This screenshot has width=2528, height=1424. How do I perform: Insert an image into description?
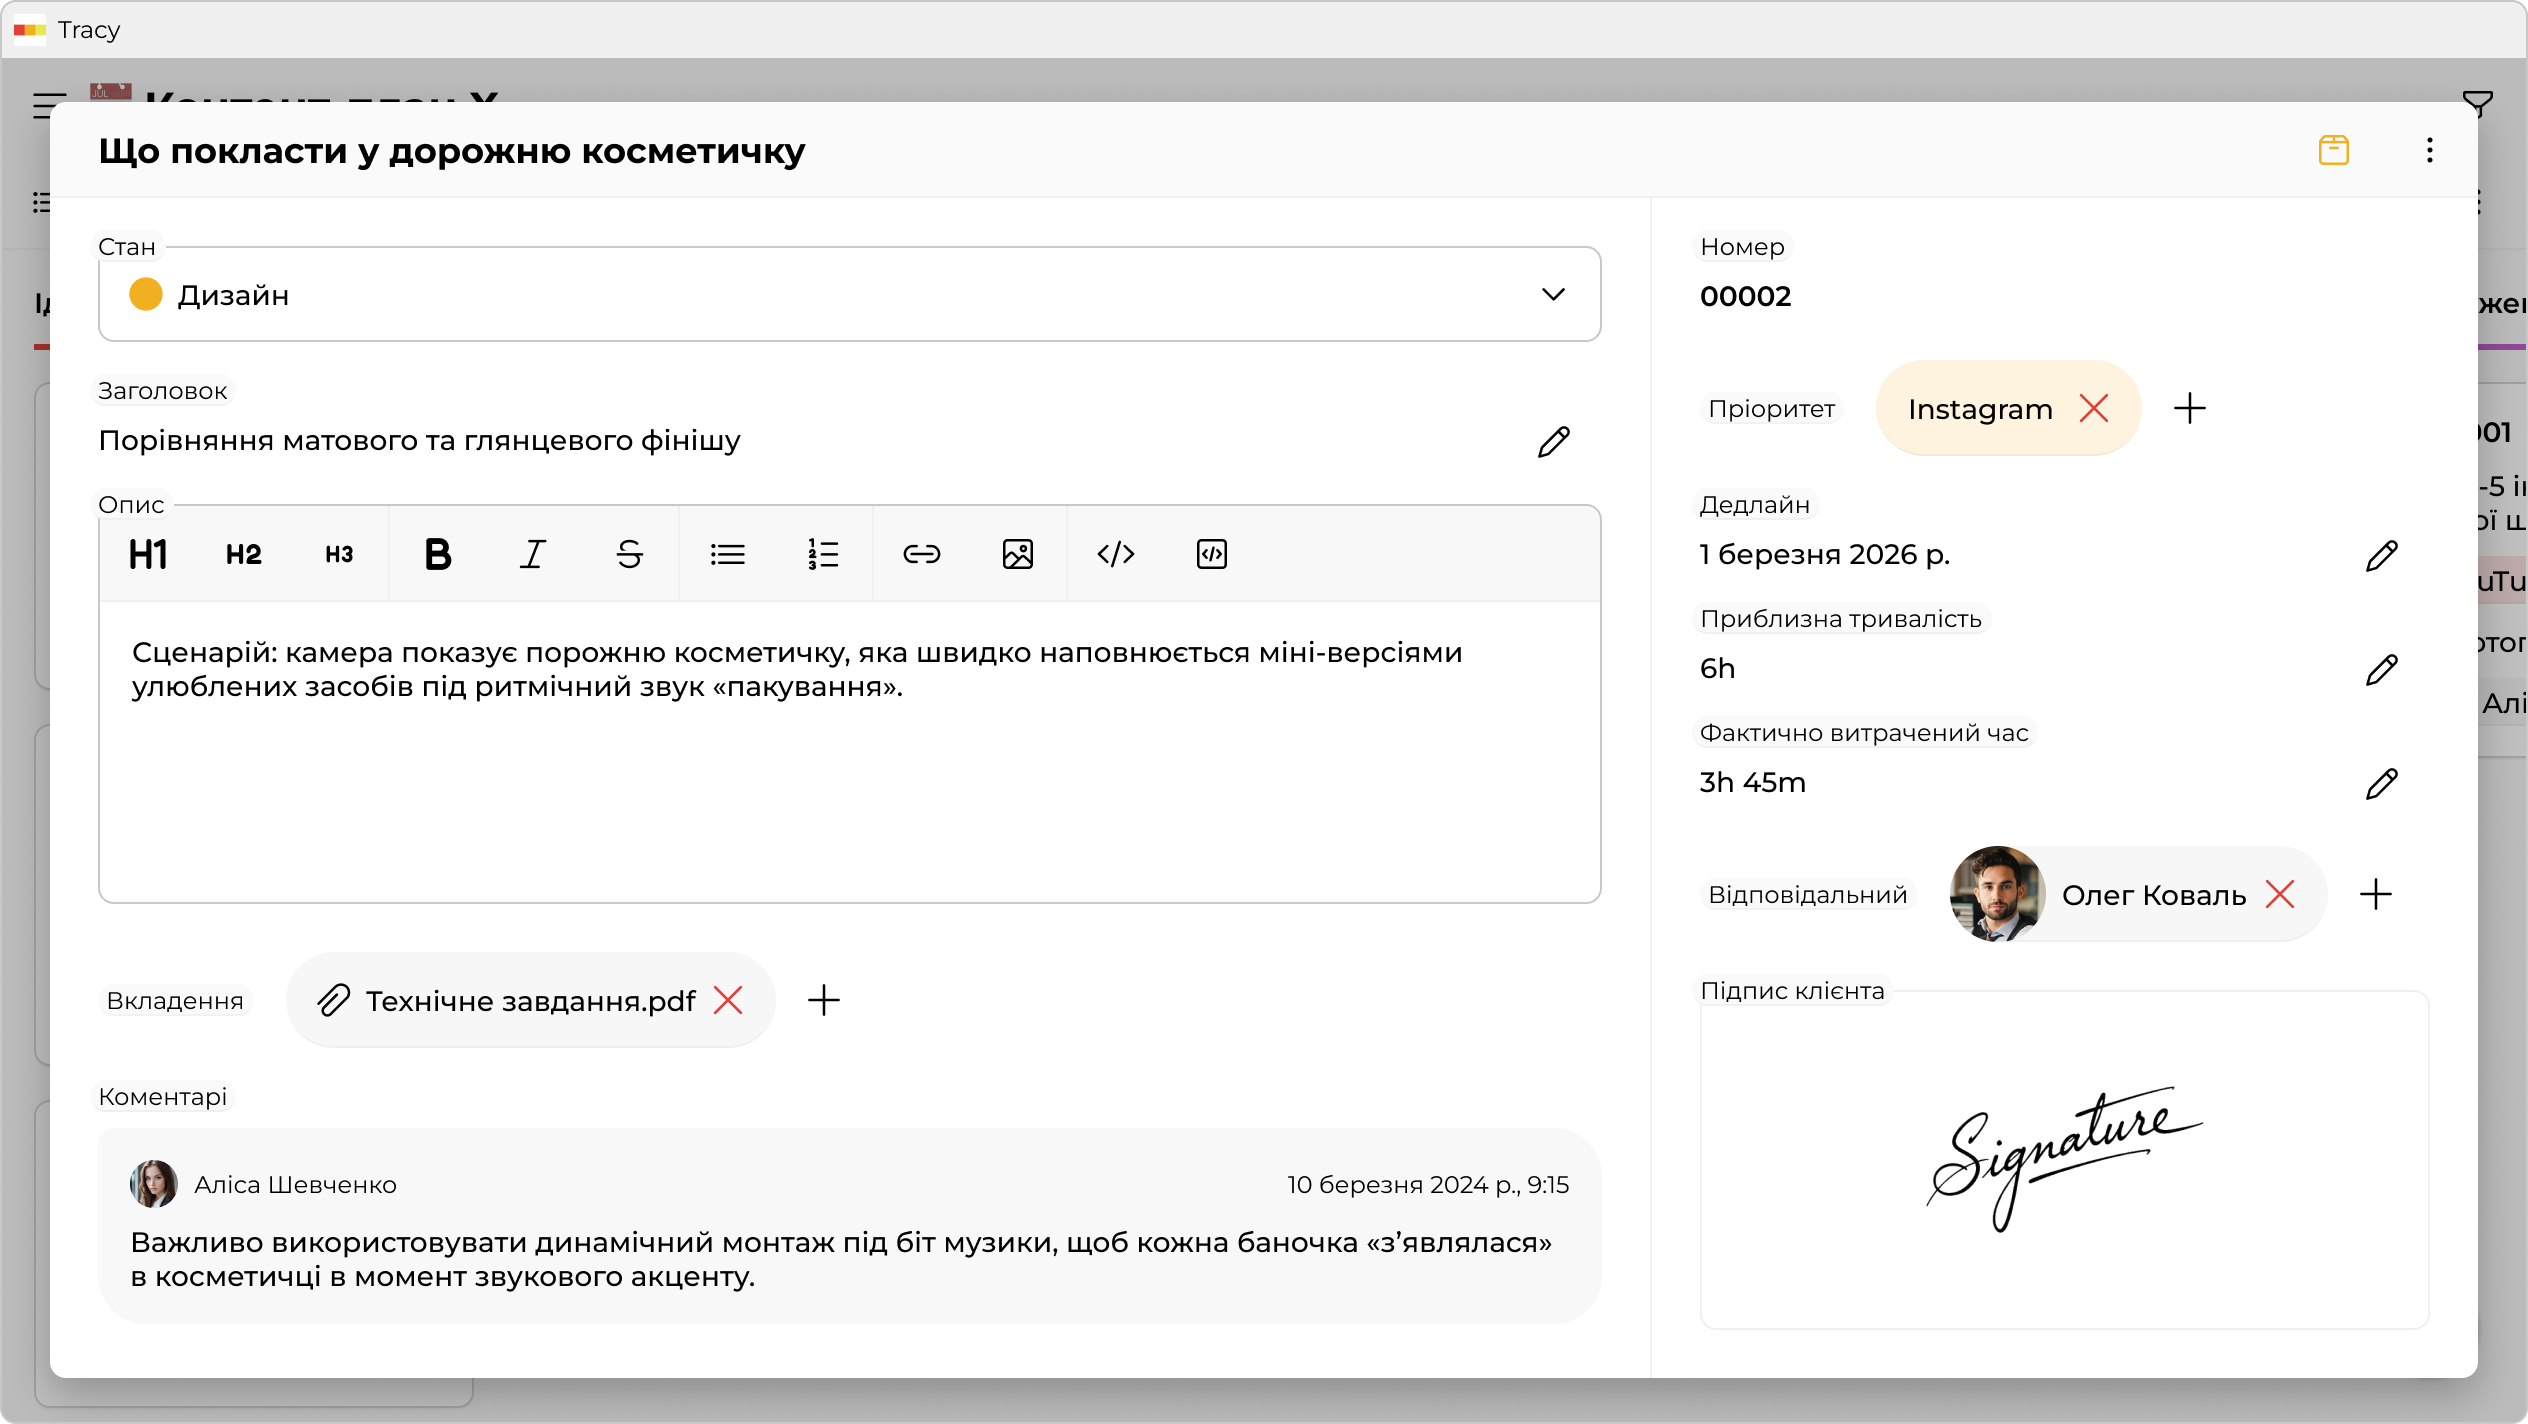click(1017, 554)
